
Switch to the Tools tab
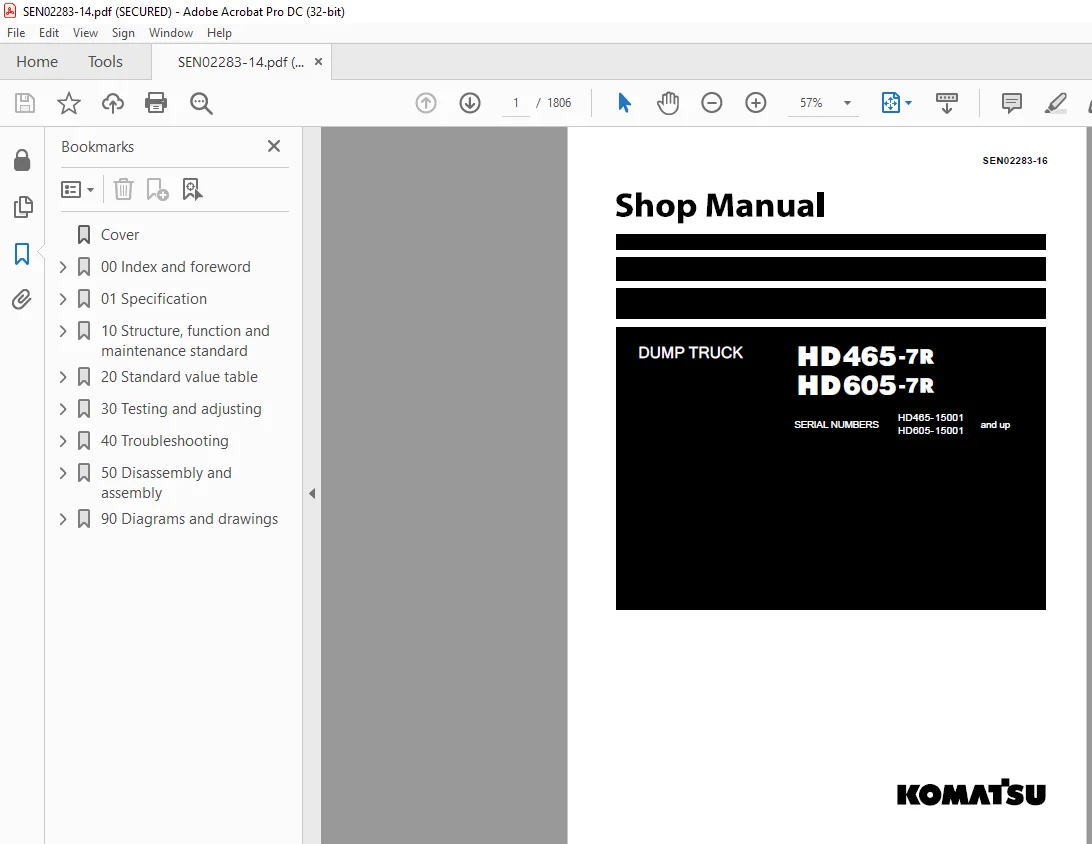coord(105,62)
